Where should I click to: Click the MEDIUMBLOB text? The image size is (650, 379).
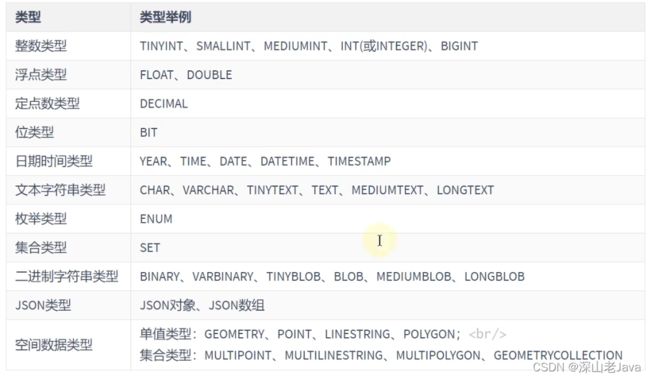click(x=414, y=277)
